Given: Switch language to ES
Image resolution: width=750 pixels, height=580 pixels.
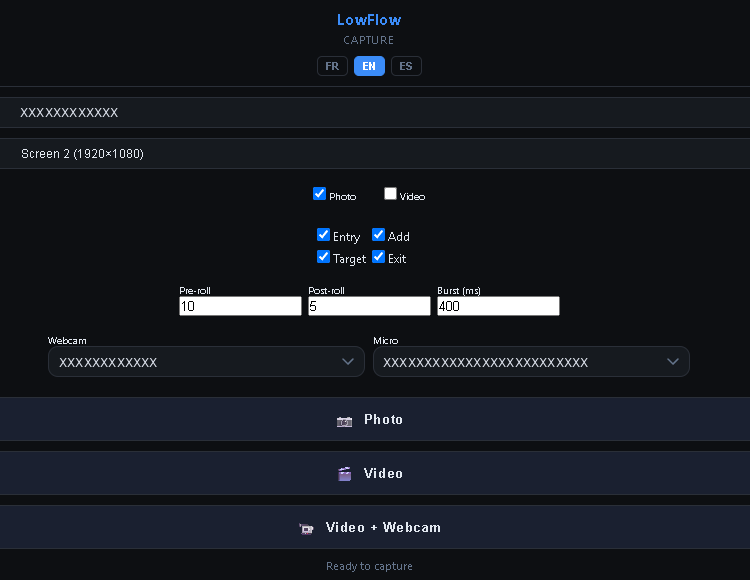Looking at the screenshot, I should point(406,66).
